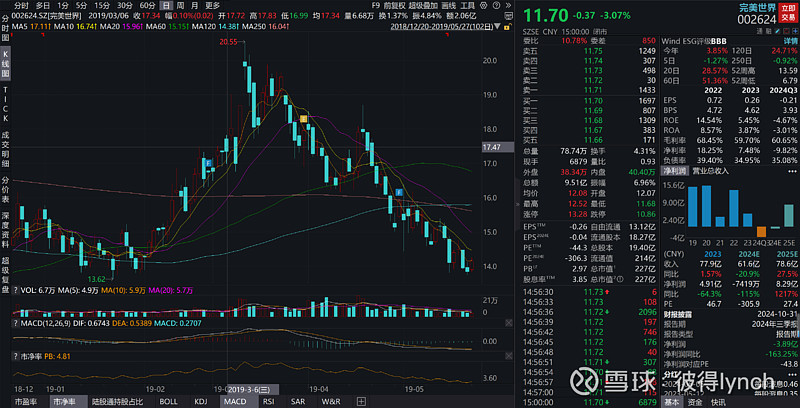Image resolution: width=800 pixels, height=408 pixels.
Task: Select the 5分 interval
Action: [82, 6]
